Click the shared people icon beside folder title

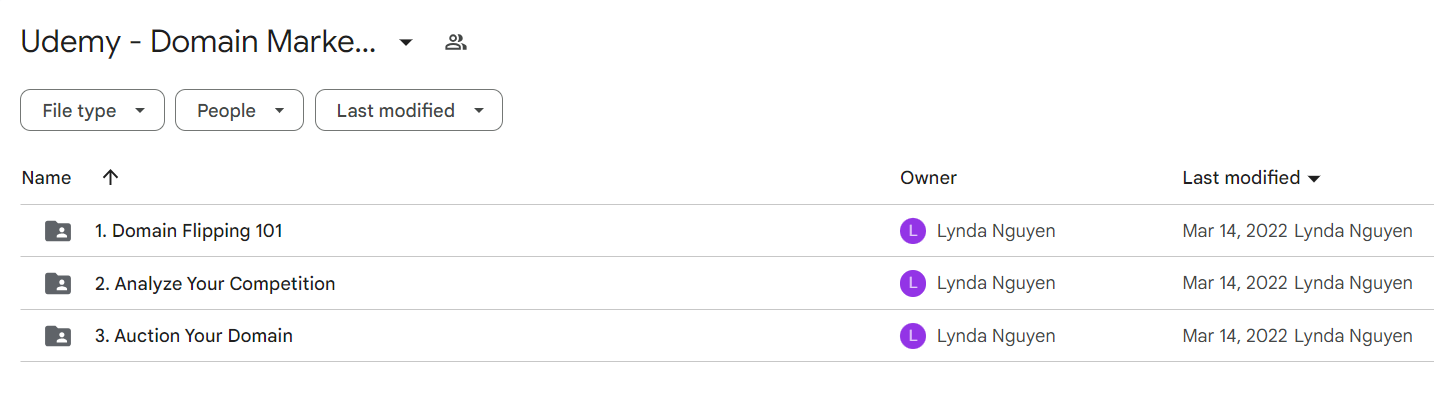pyautogui.click(x=456, y=42)
